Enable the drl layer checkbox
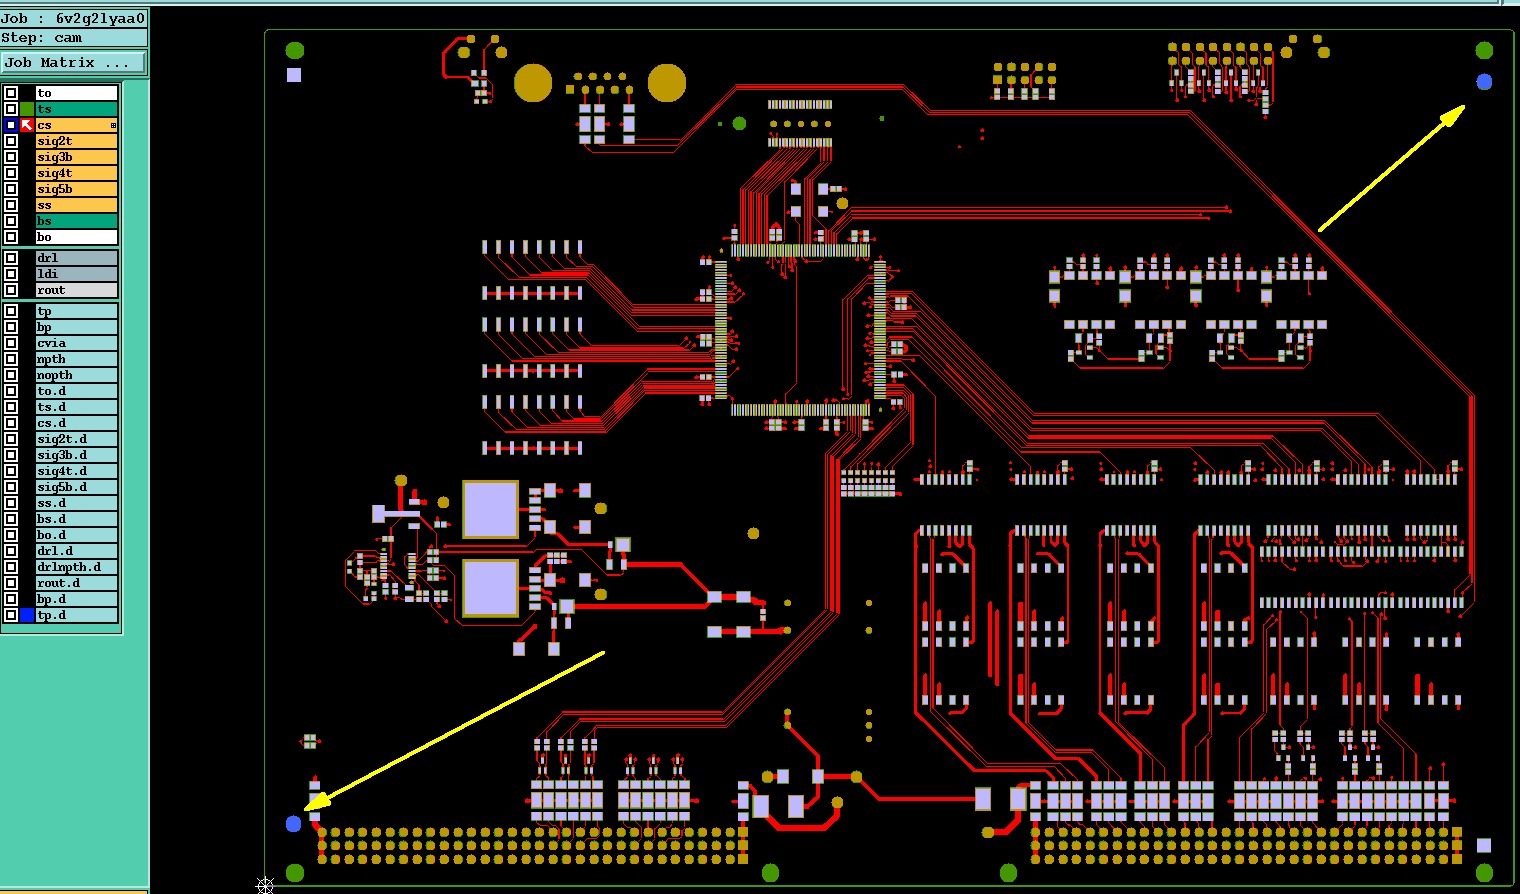1520x894 pixels. (11, 258)
